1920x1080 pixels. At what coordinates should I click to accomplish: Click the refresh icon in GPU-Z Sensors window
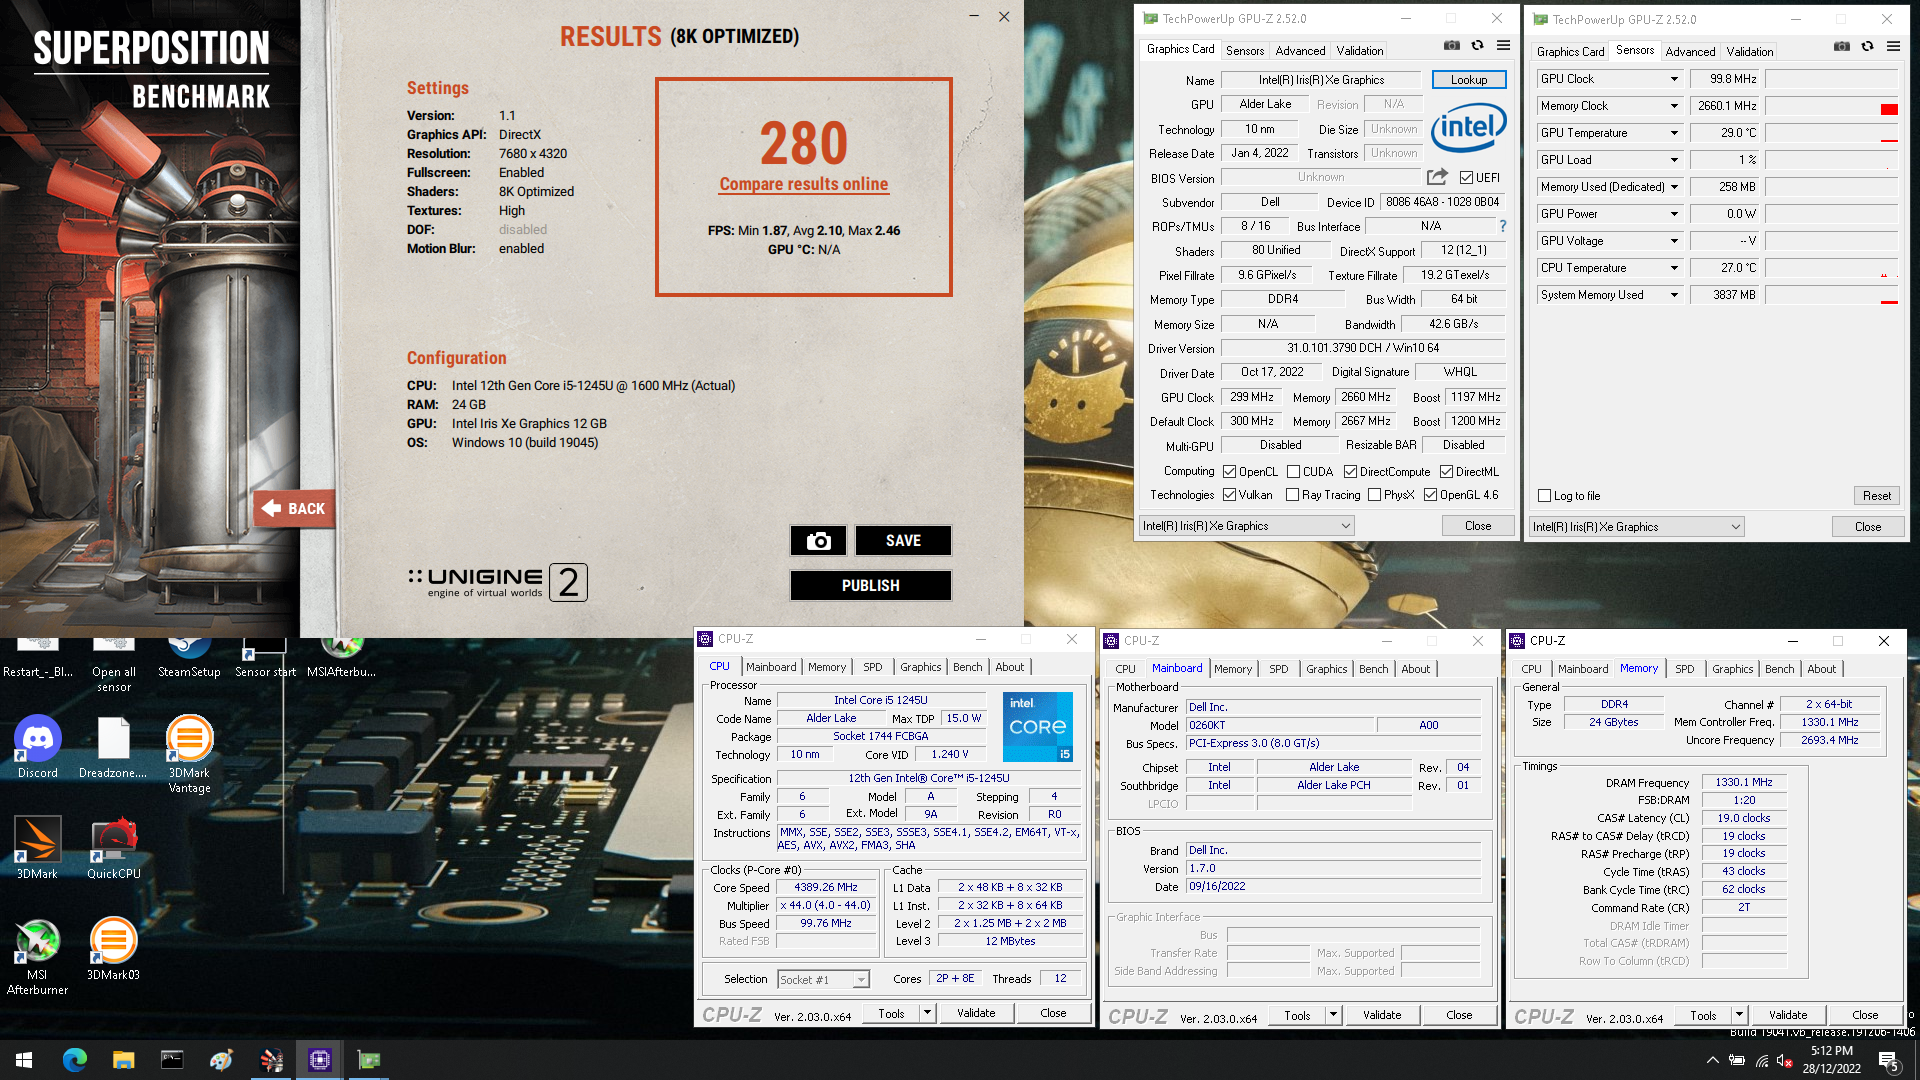click(x=1867, y=47)
